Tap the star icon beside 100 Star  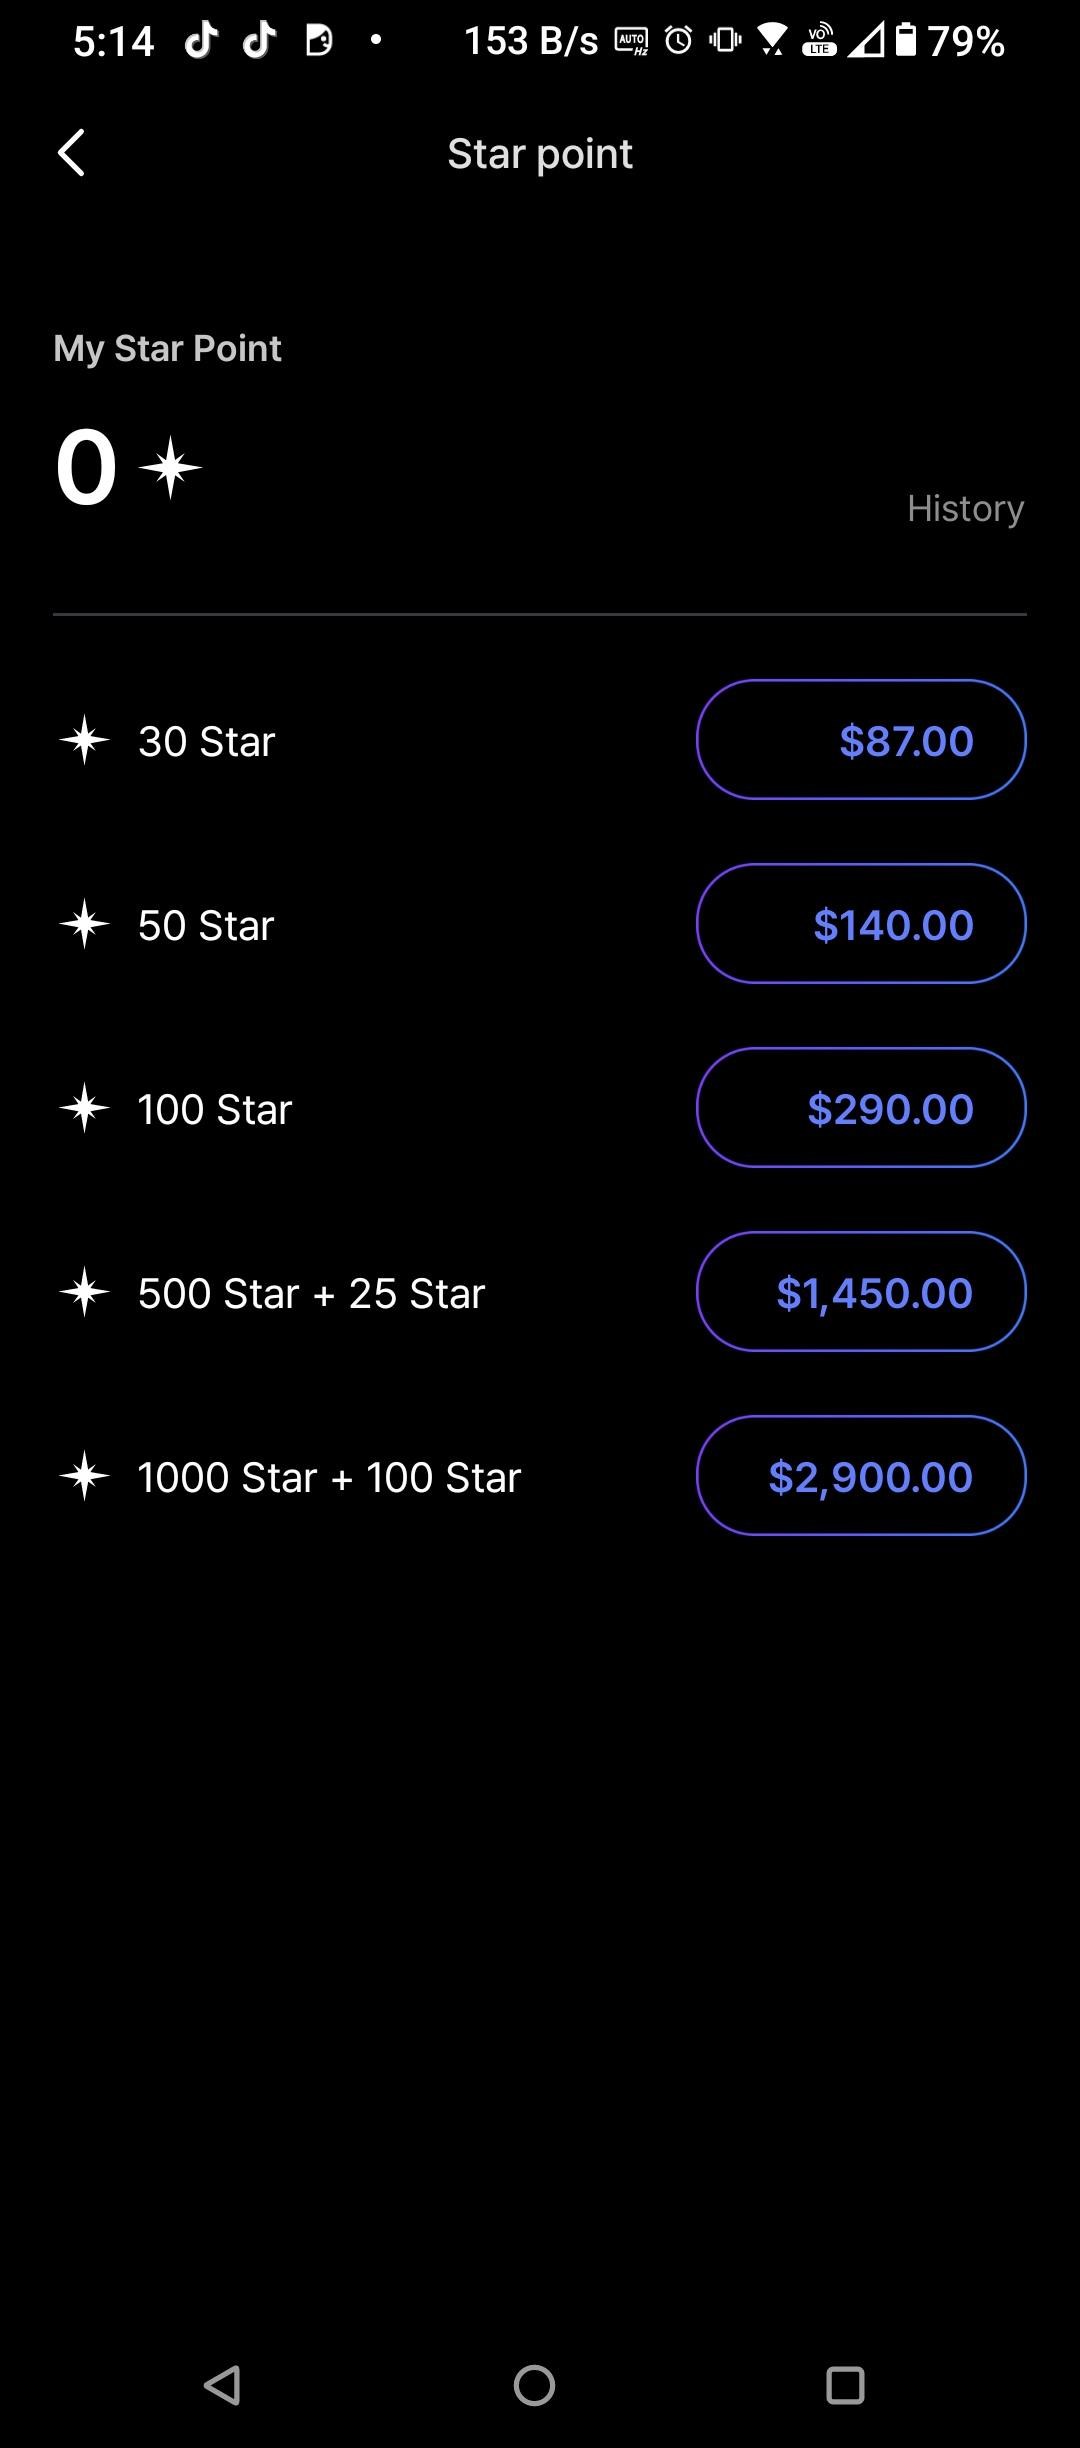(84, 1108)
